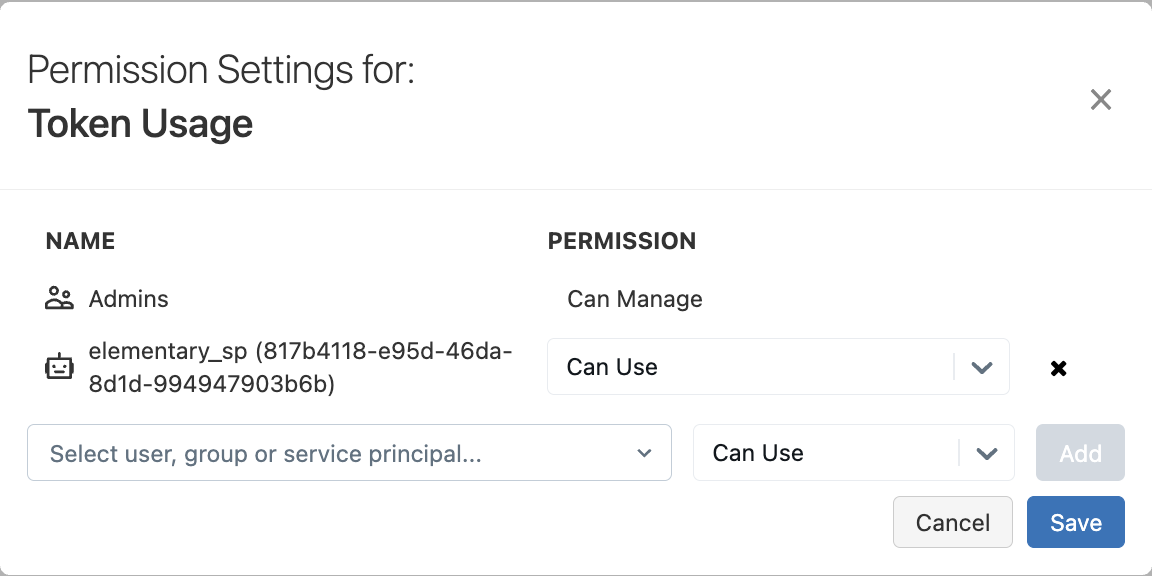Expand the user, group or service principal selector

point(349,453)
